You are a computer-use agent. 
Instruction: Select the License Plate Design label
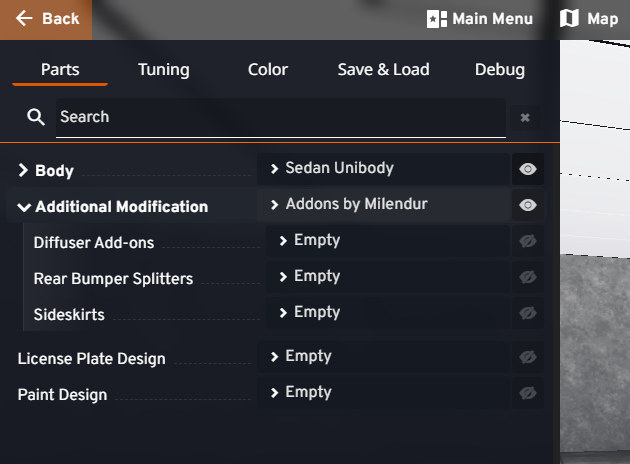[92, 359]
